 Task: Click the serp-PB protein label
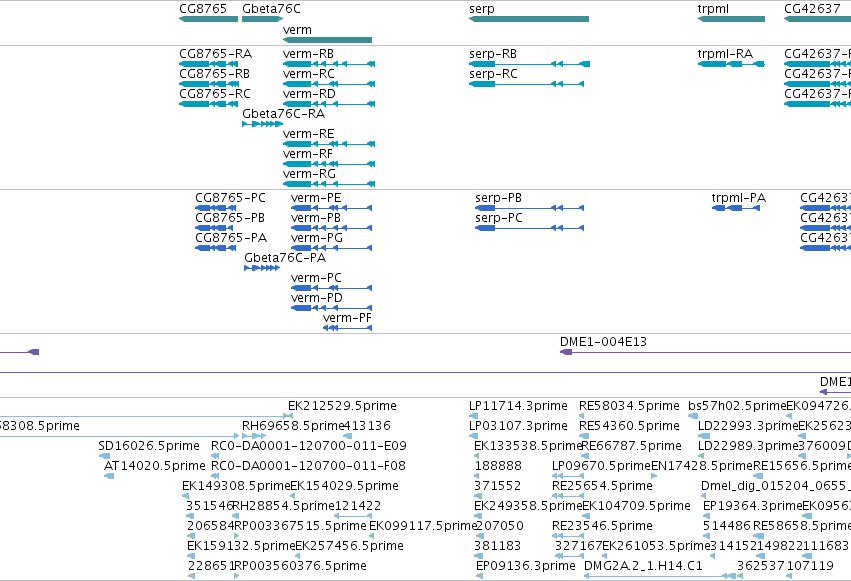[x=498, y=198]
